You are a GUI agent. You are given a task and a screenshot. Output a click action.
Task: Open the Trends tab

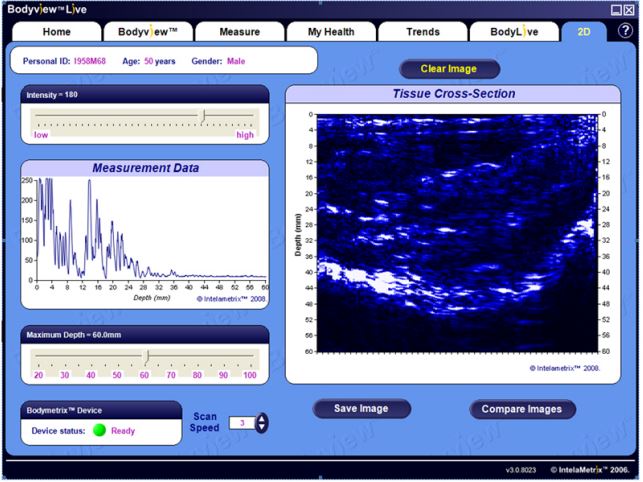click(x=423, y=32)
